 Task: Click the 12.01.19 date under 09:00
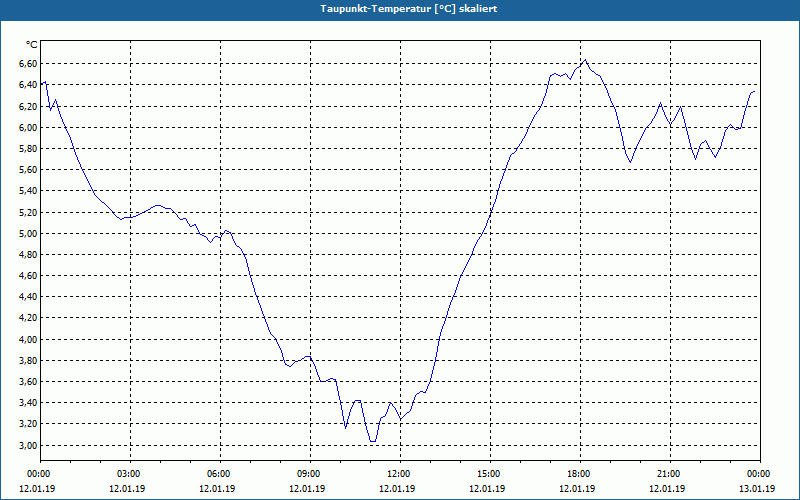point(307,489)
